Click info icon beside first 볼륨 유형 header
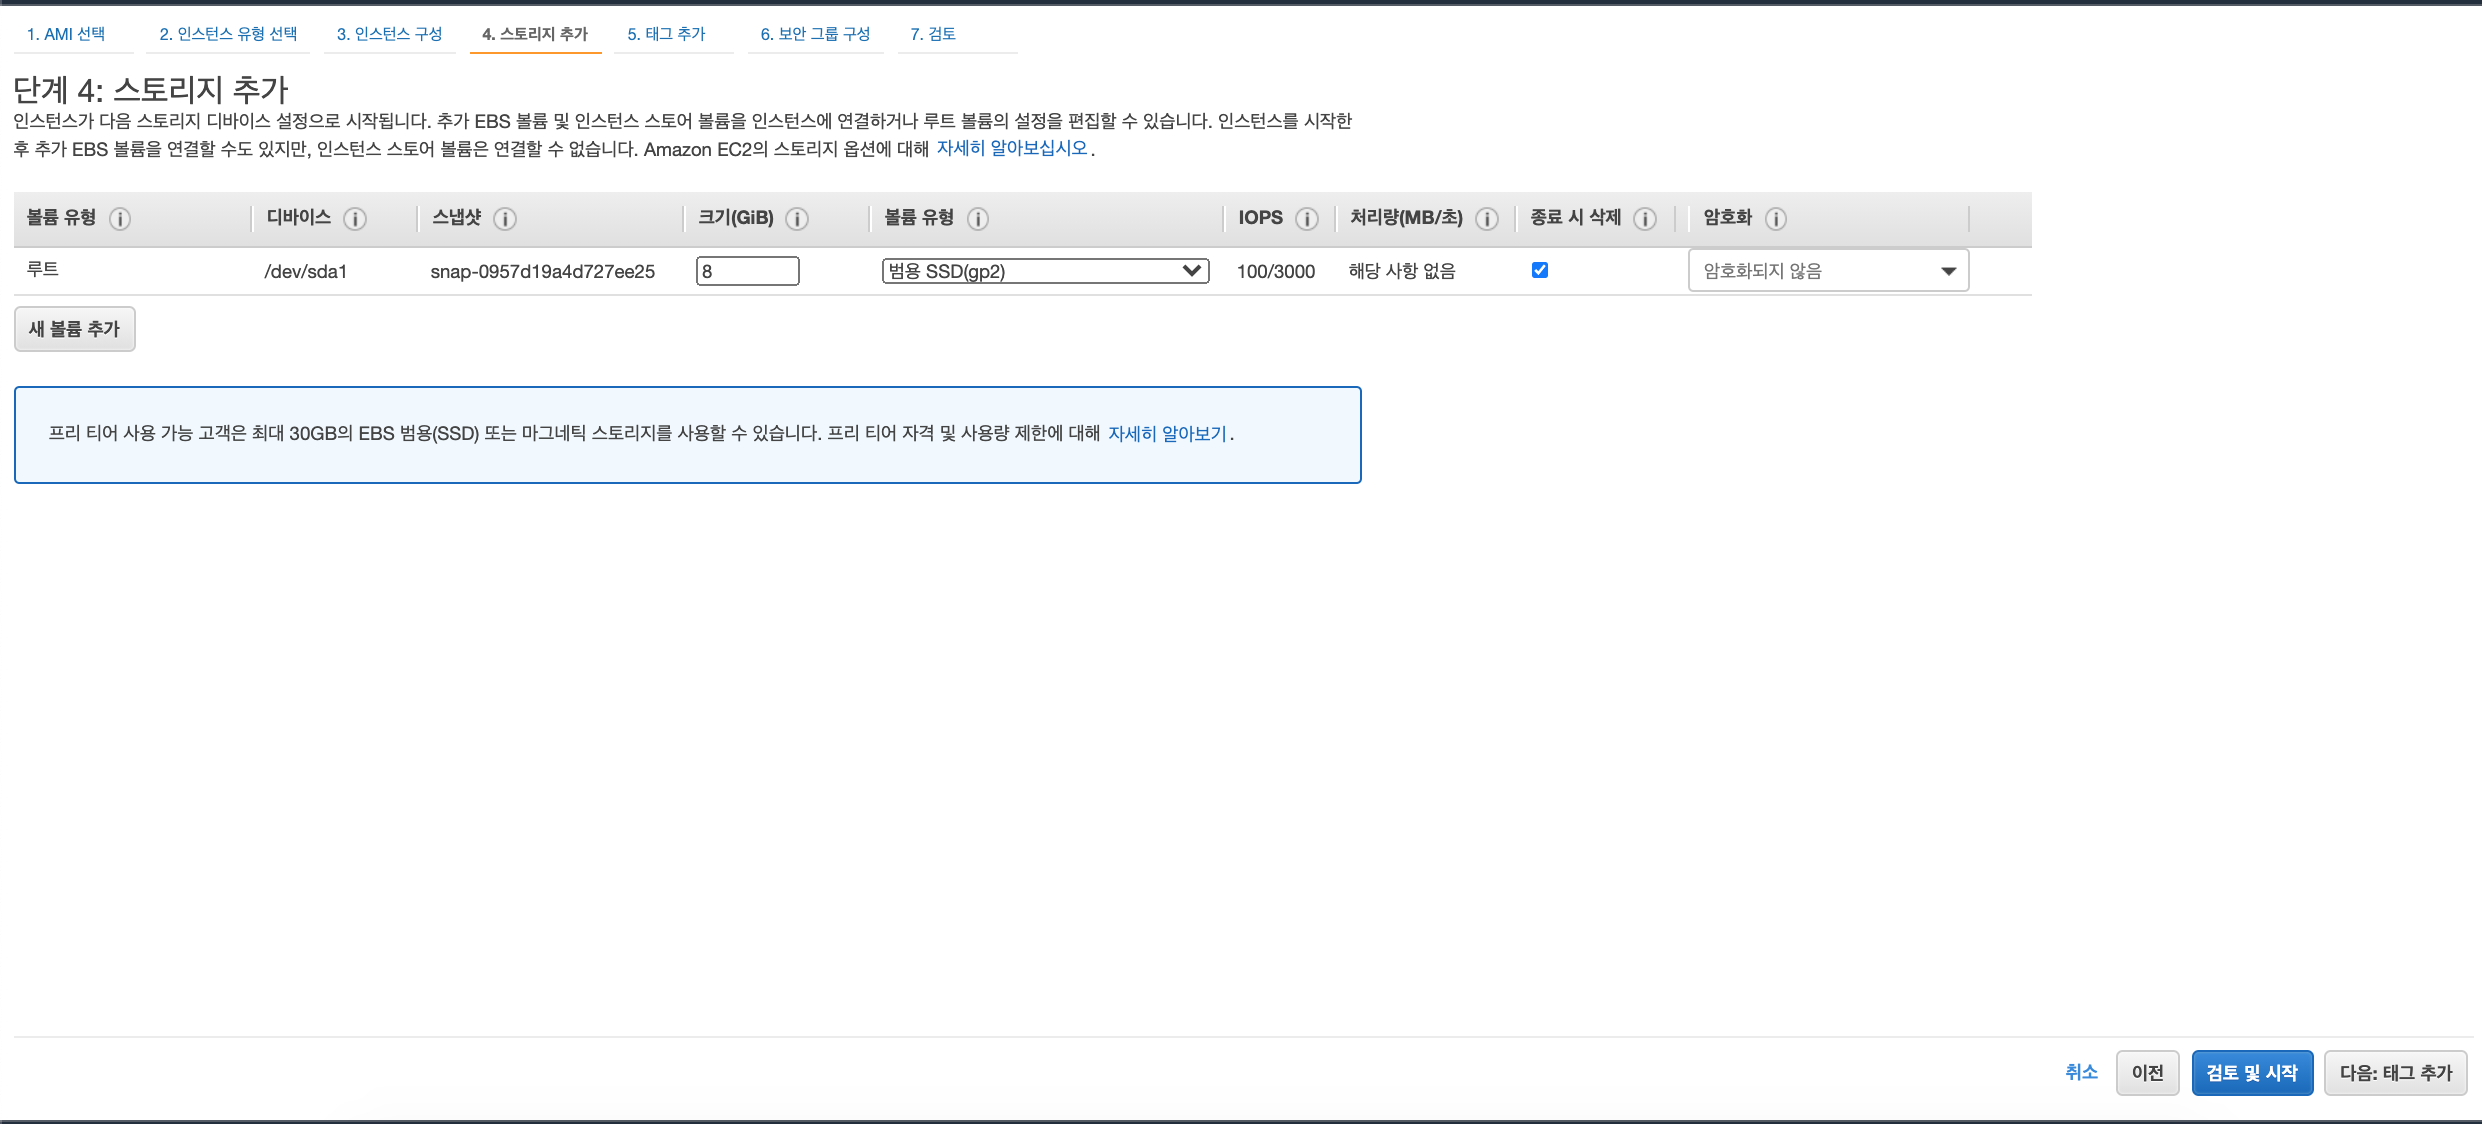The height and width of the screenshot is (1124, 2482). 120,219
